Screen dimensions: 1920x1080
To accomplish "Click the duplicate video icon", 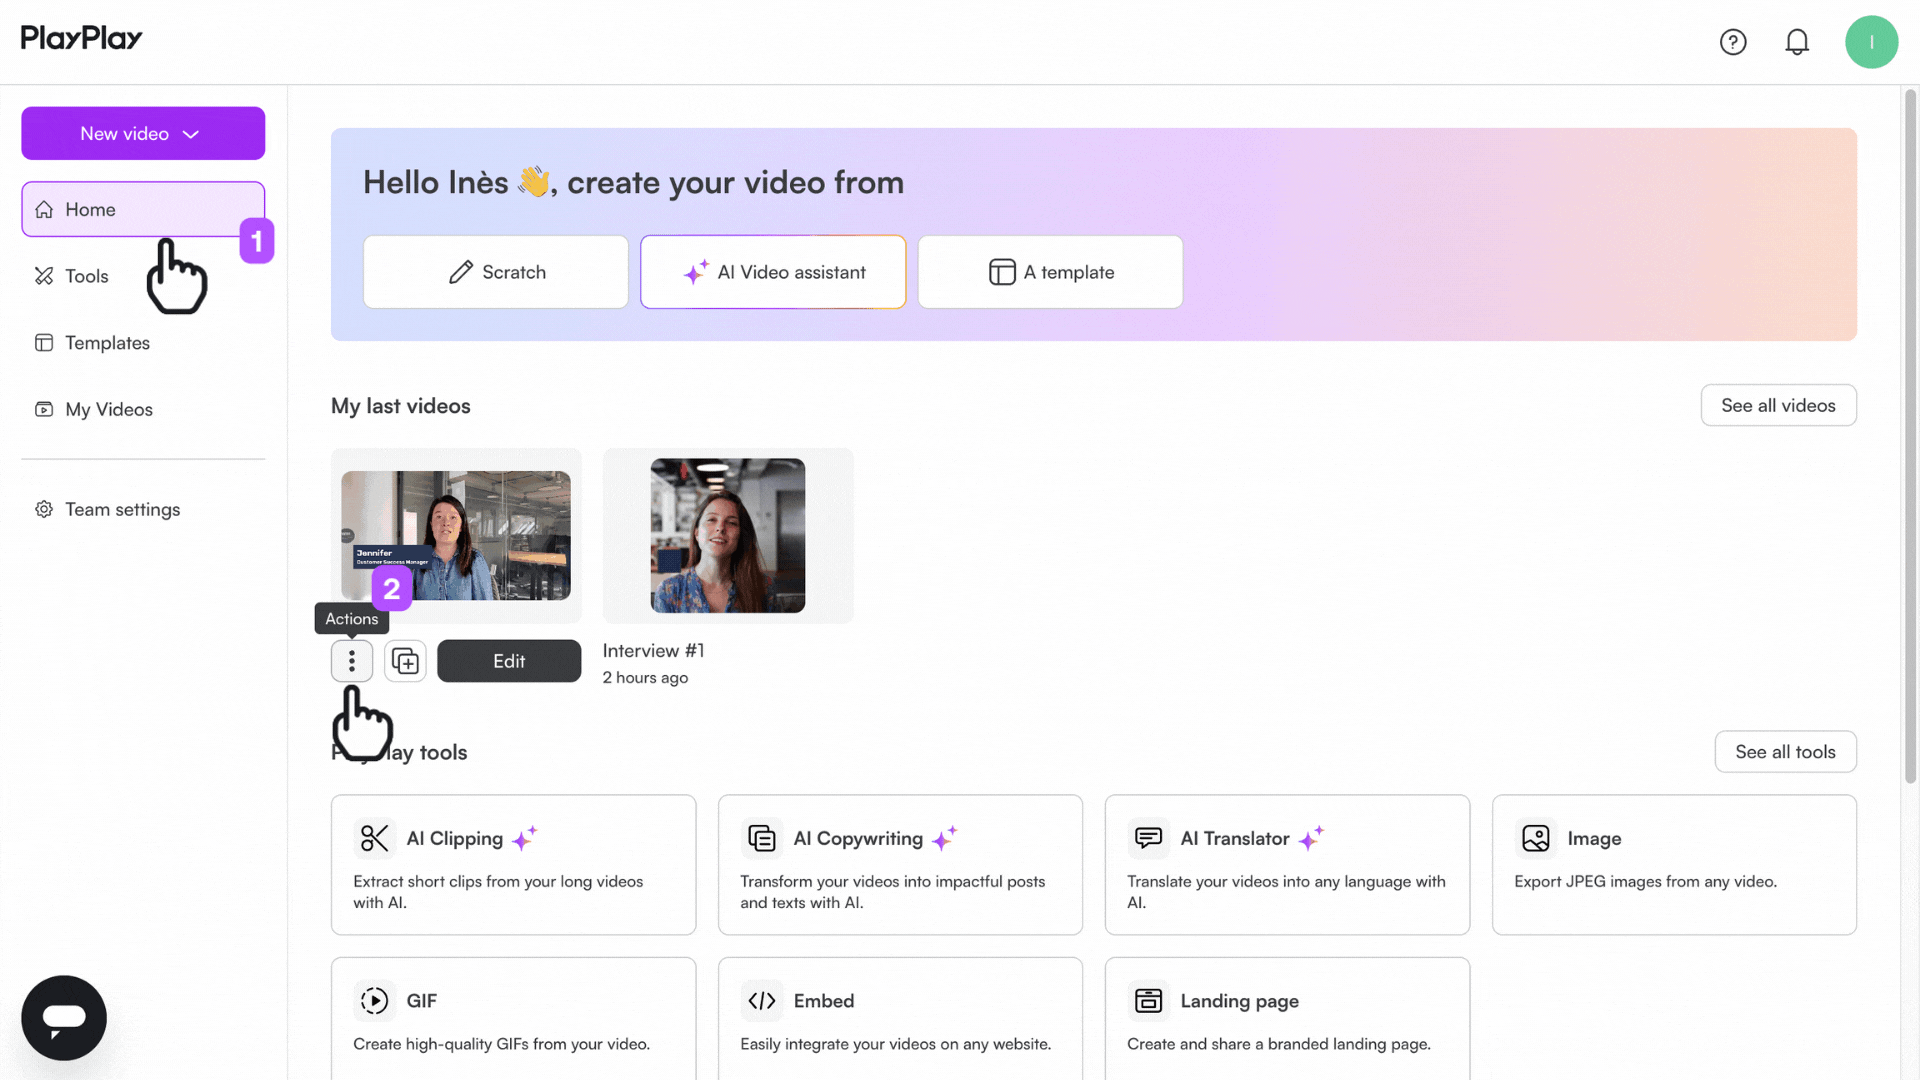I will pos(405,661).
